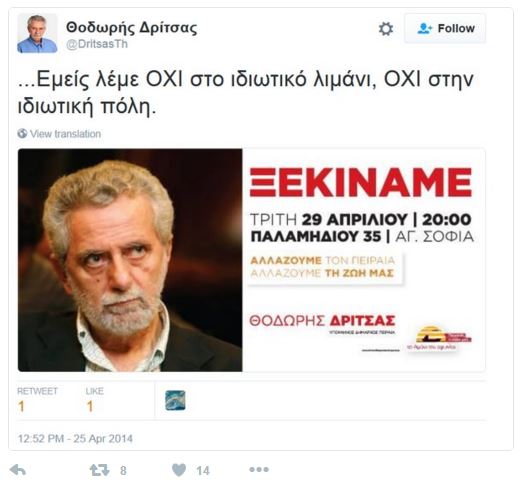Viewport: 525px width, 491px height.
Task: Retweet using the arrows icon
Action: (x=99, y=470)
